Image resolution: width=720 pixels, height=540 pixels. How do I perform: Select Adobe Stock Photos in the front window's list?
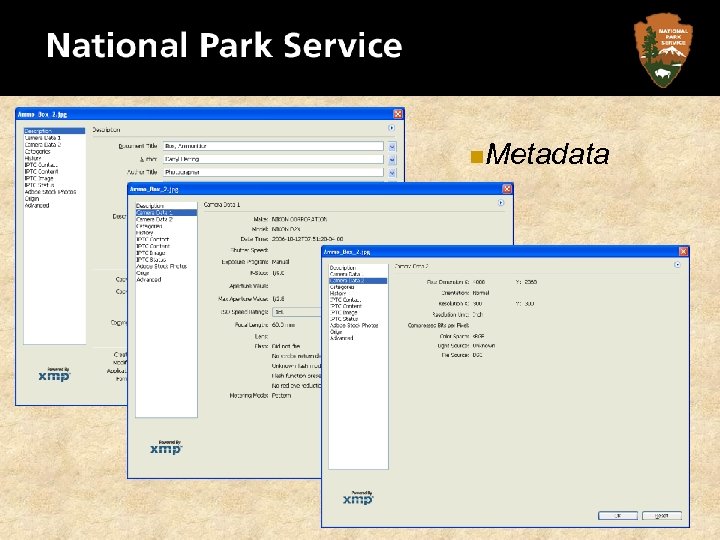(354, 325)
